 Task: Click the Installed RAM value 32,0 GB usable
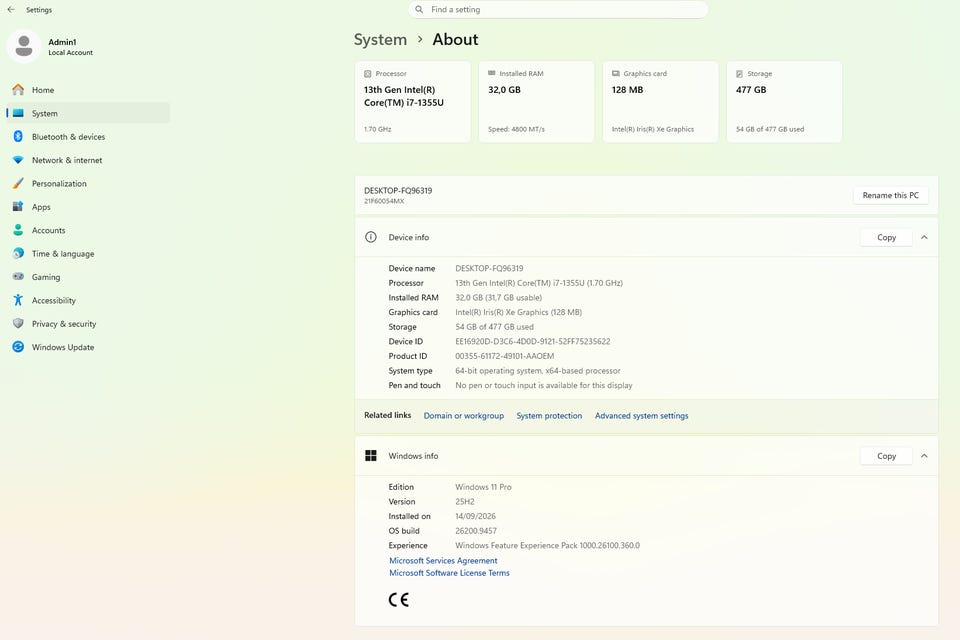(498, 298)
